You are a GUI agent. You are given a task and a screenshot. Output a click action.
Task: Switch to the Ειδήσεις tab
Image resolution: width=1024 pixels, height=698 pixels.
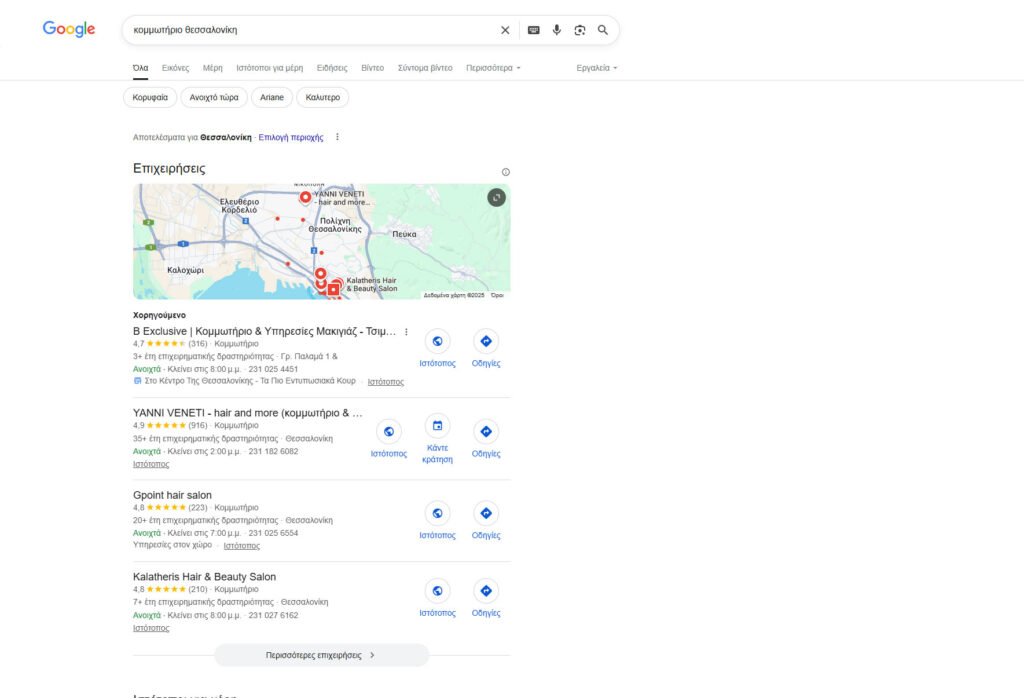332,68
